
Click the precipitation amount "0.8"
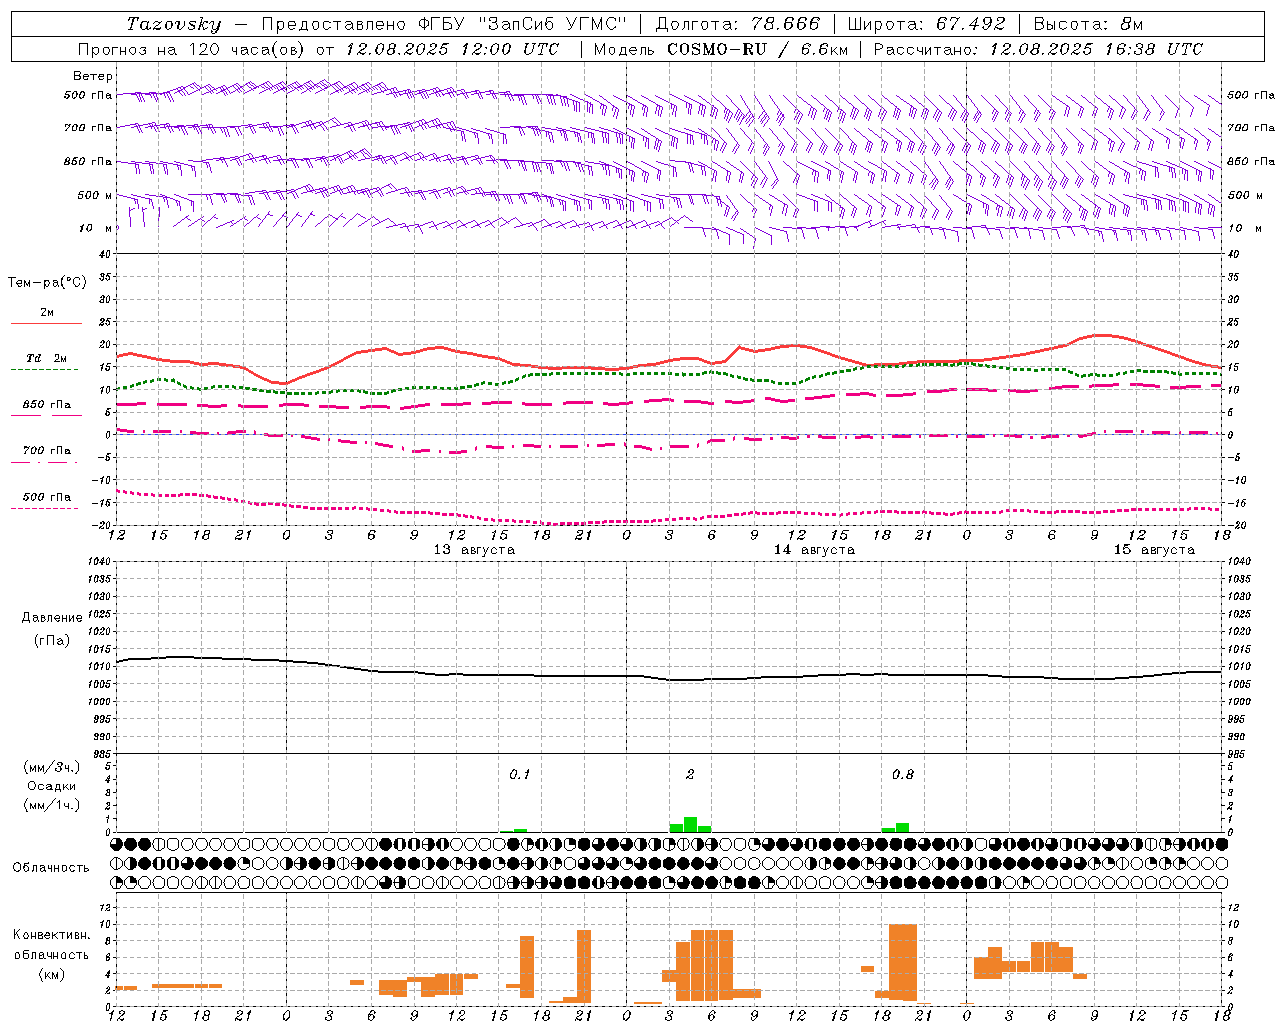point(902,775)
